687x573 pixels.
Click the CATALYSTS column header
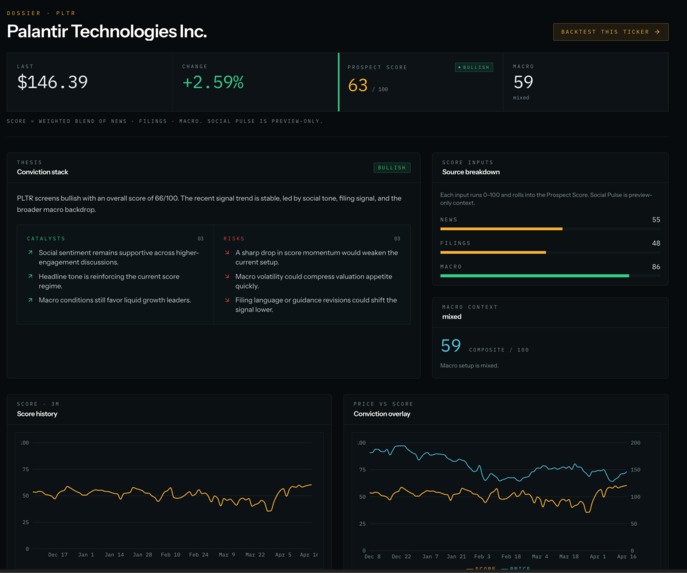(x=46, y=238)
